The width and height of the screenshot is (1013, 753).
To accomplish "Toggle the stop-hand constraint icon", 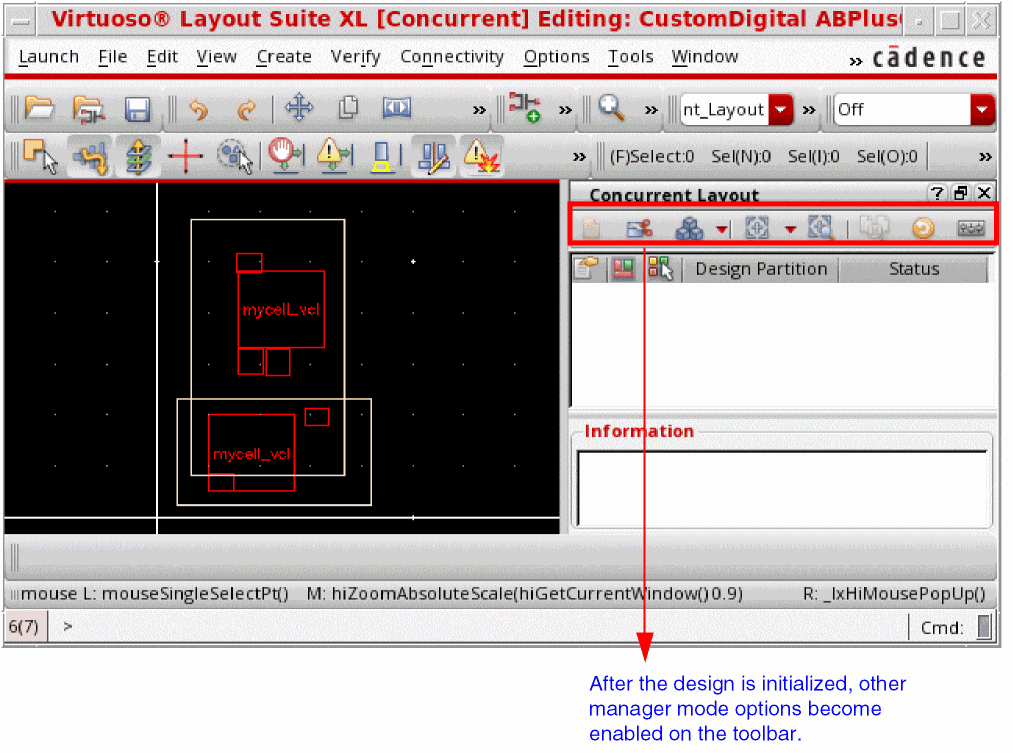I will click(x=285, y=156).
